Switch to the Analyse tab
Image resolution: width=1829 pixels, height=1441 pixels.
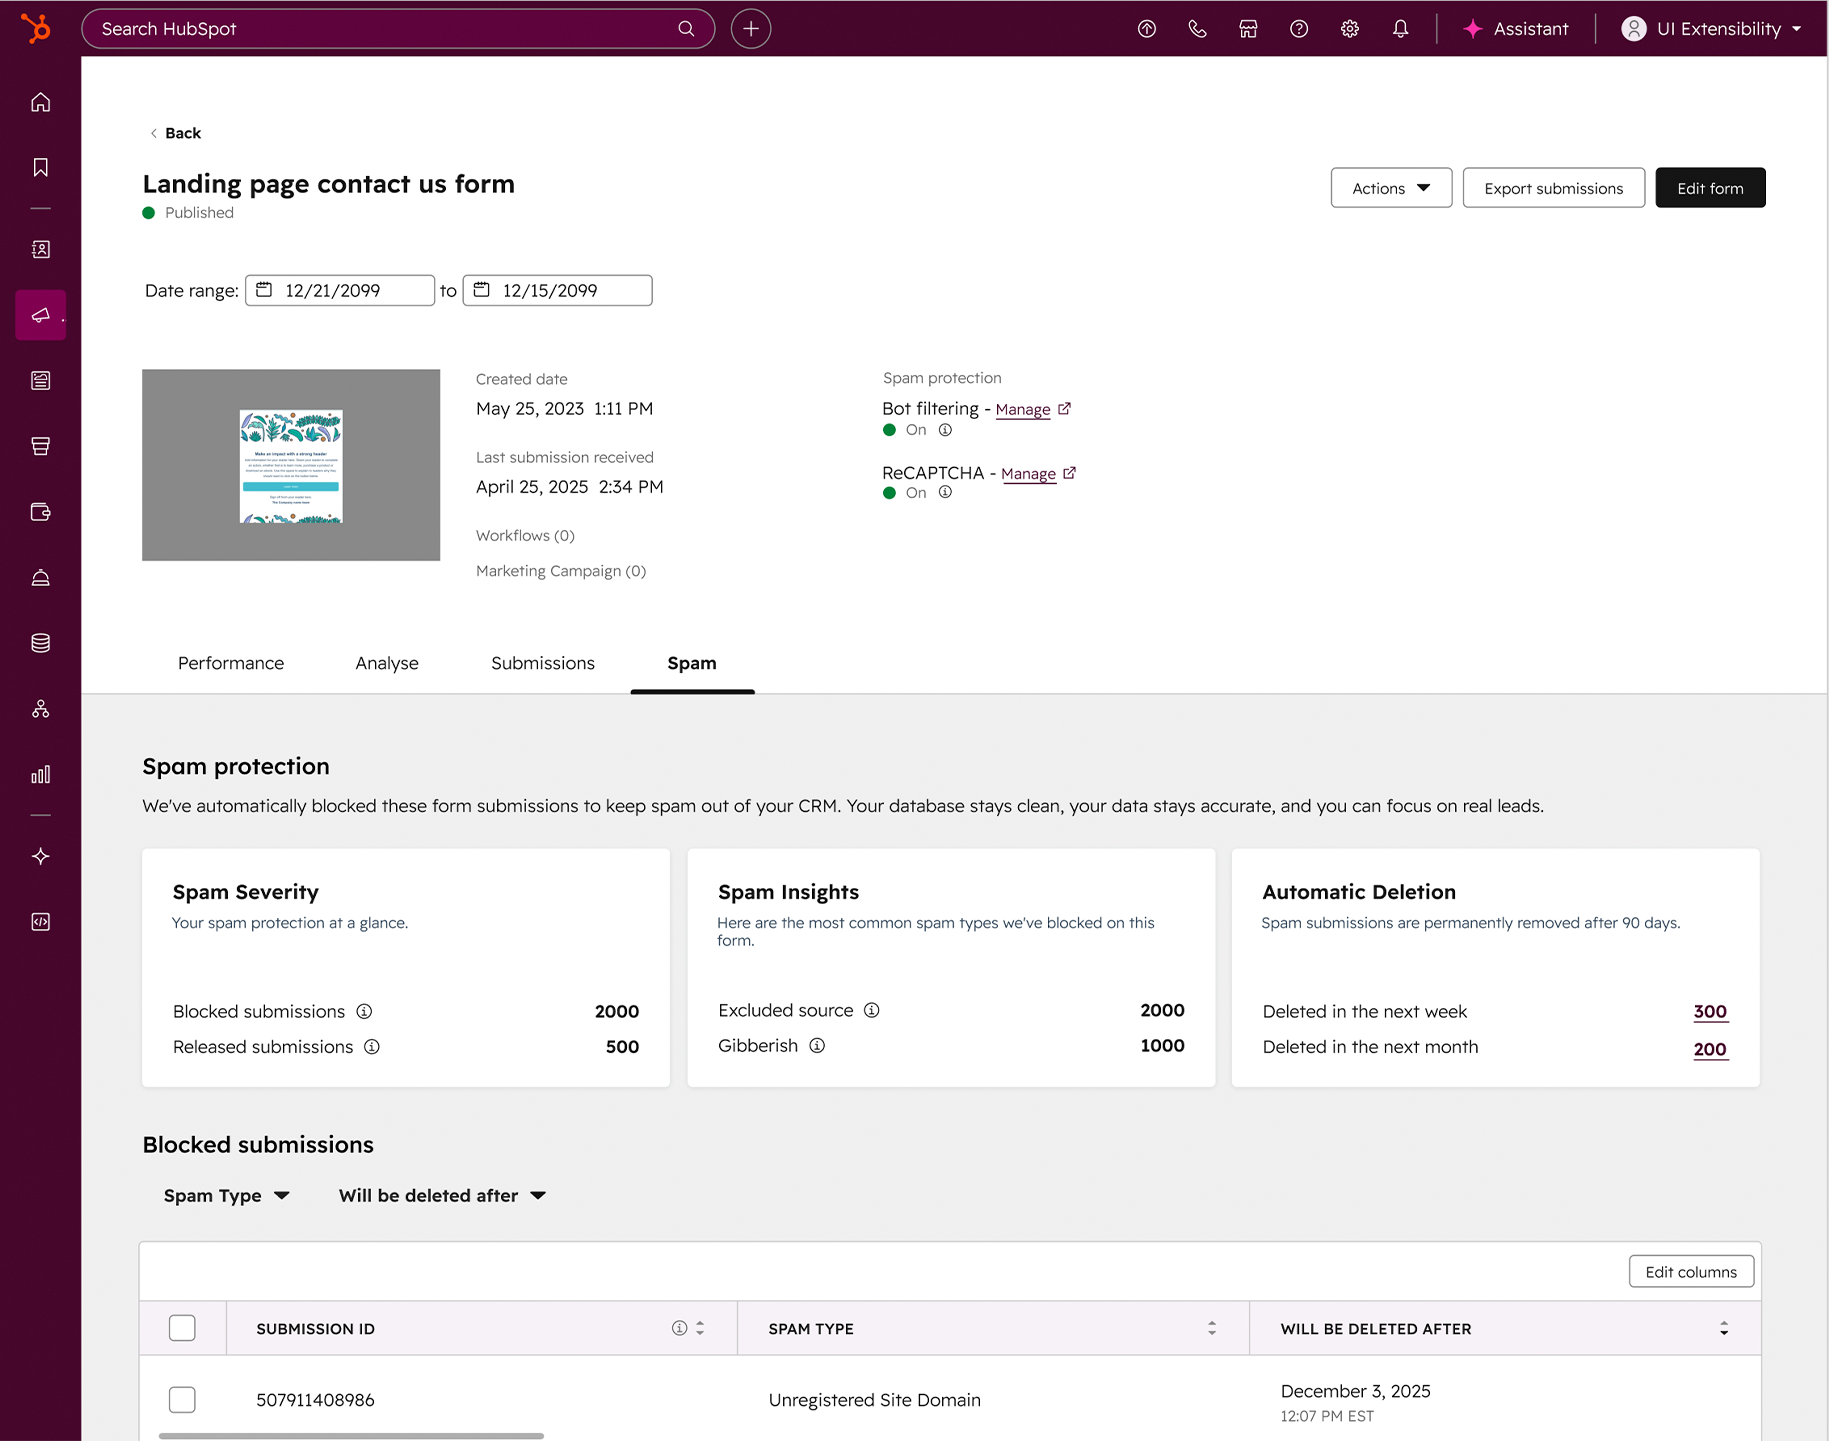click(x=387, y=663)
